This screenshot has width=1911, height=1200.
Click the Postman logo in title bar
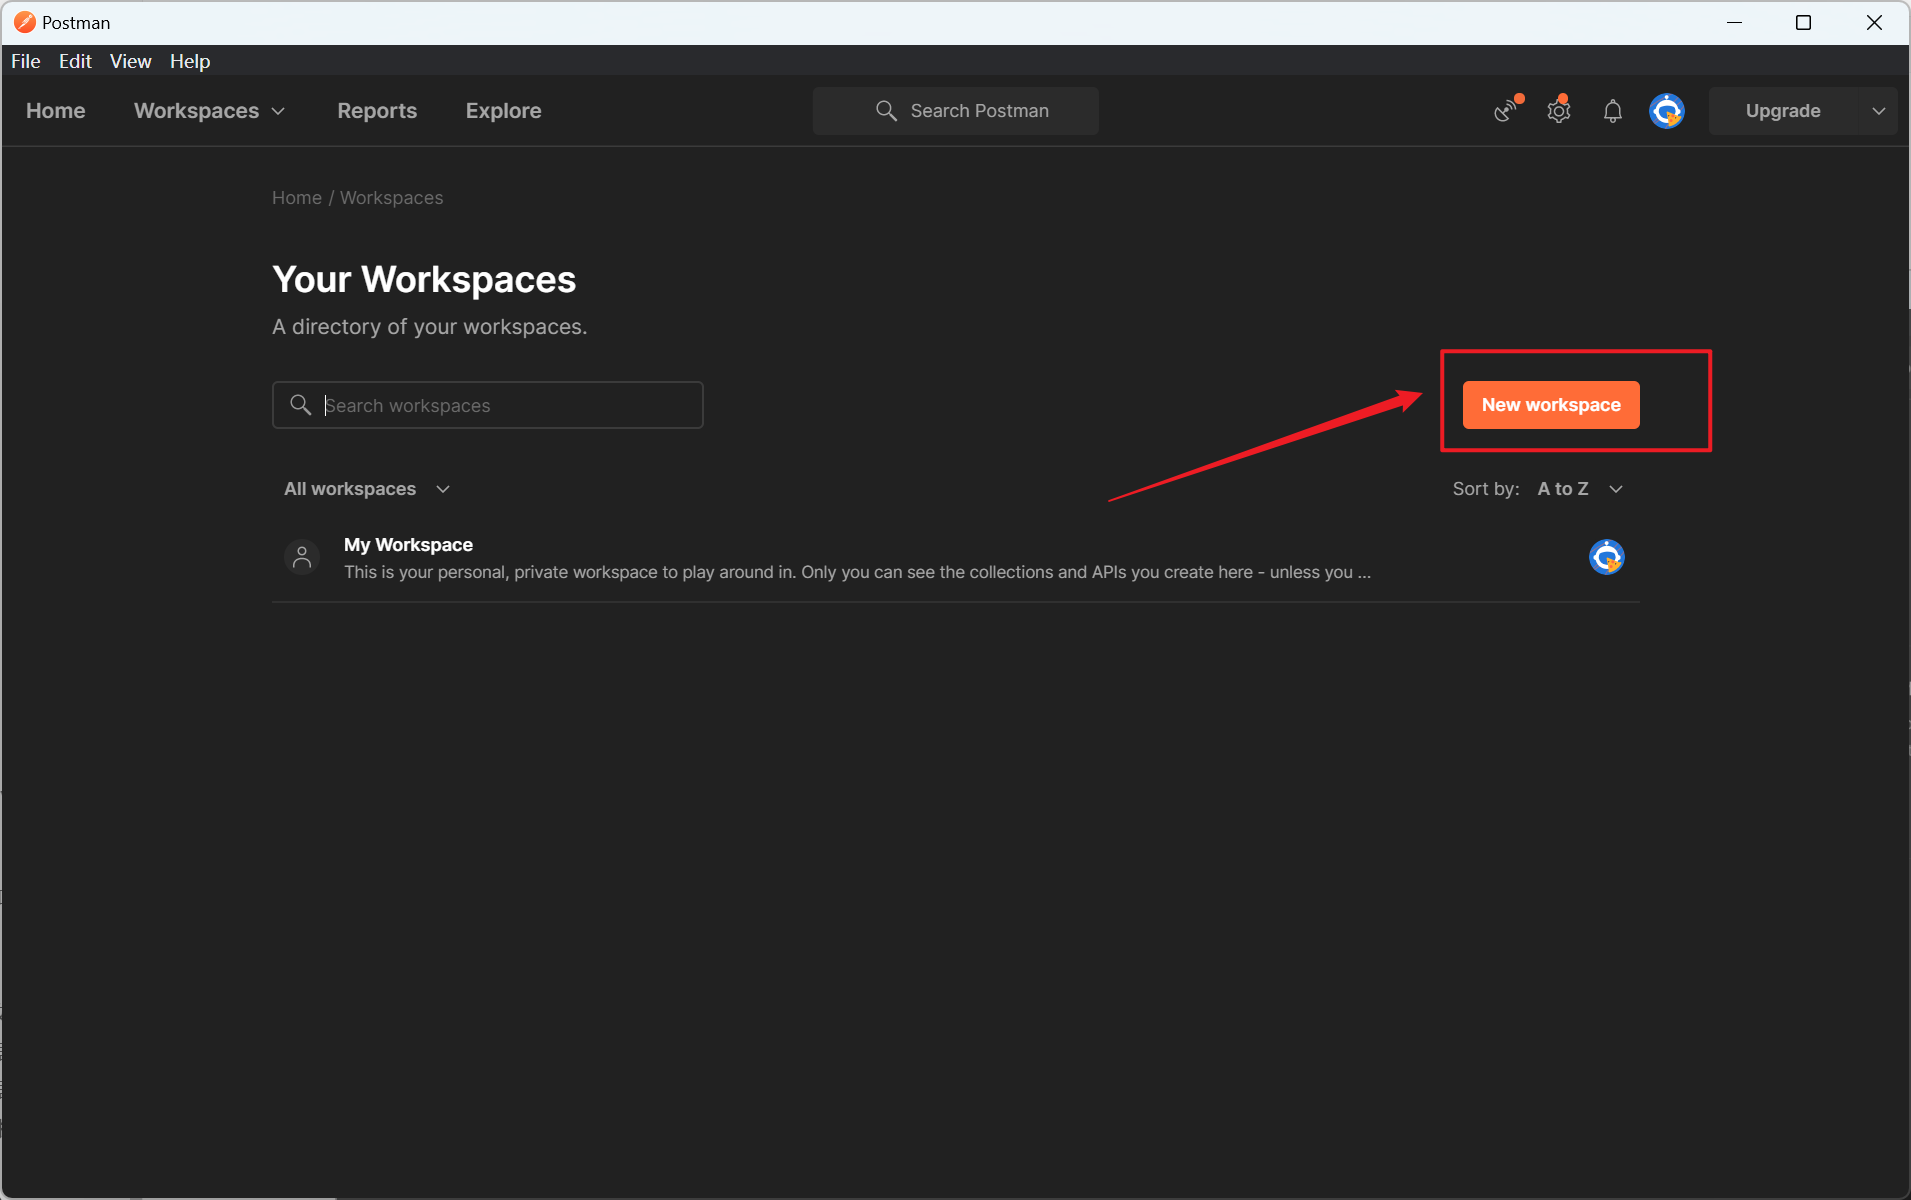24,22
